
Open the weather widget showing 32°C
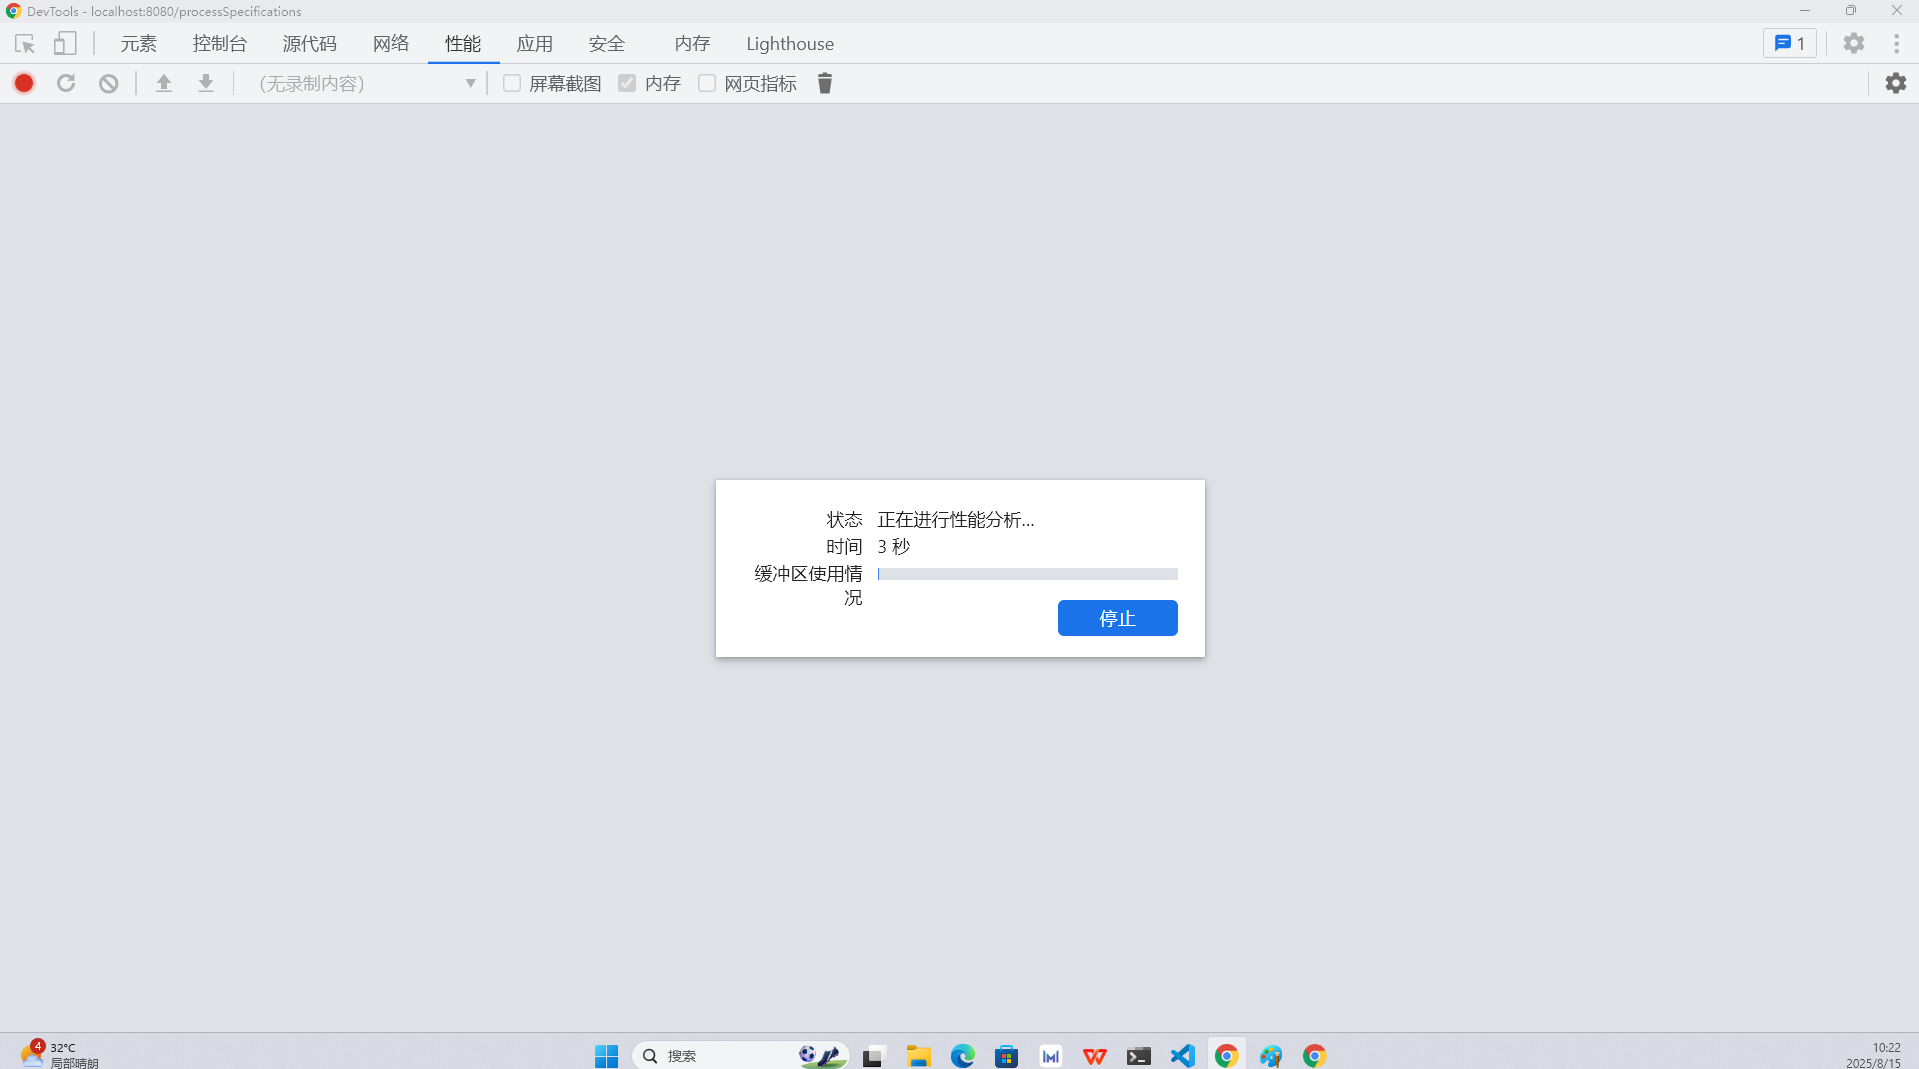pyautogui.click(x=60, y=1055)
